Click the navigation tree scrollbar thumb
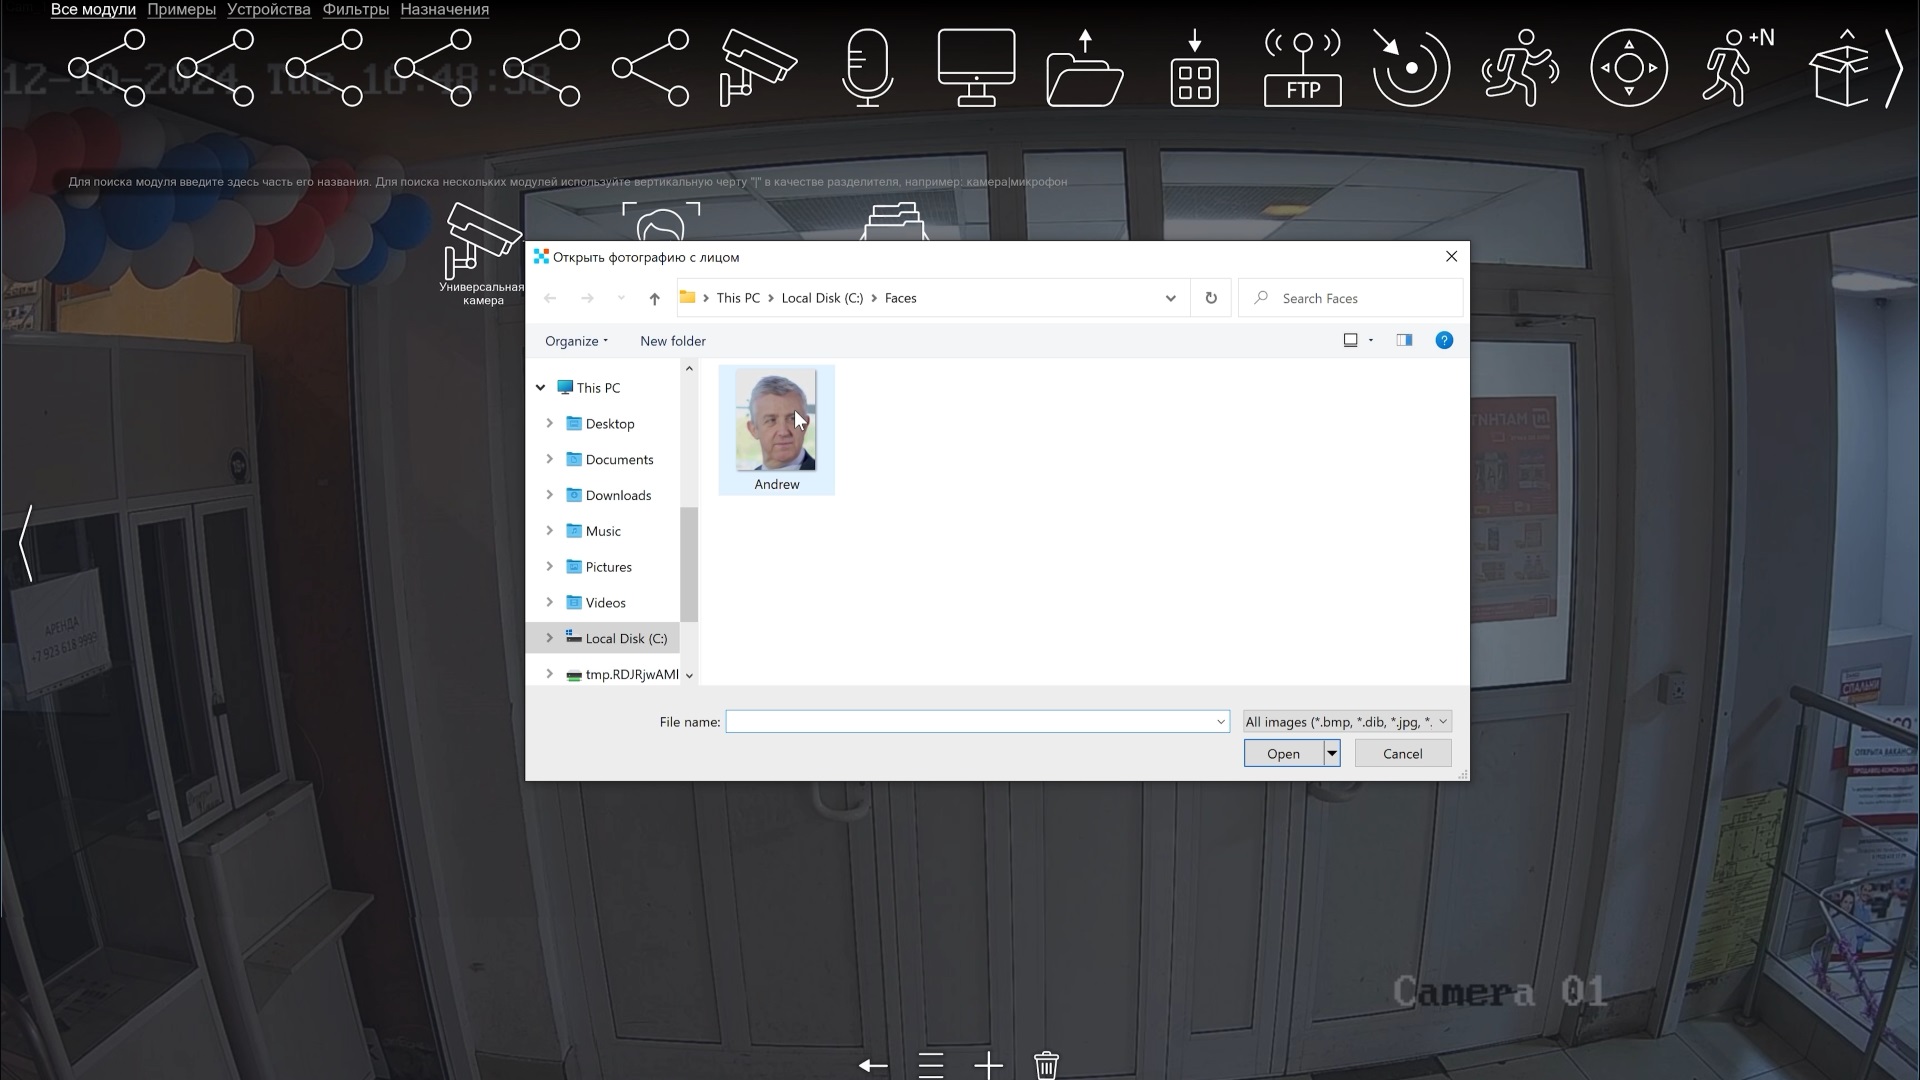The width and height of the screenshot is (1920, 1080). (689, 565)
